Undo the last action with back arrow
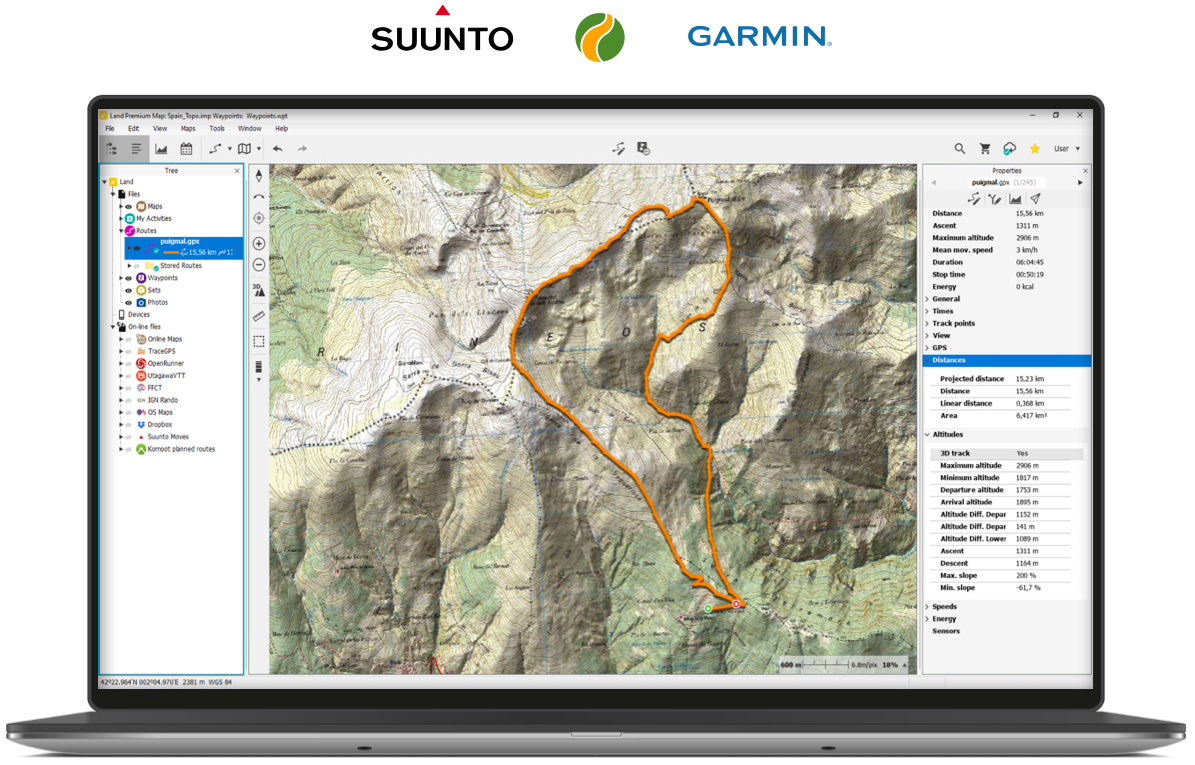The image size is (1195, 765). [278, 149]
